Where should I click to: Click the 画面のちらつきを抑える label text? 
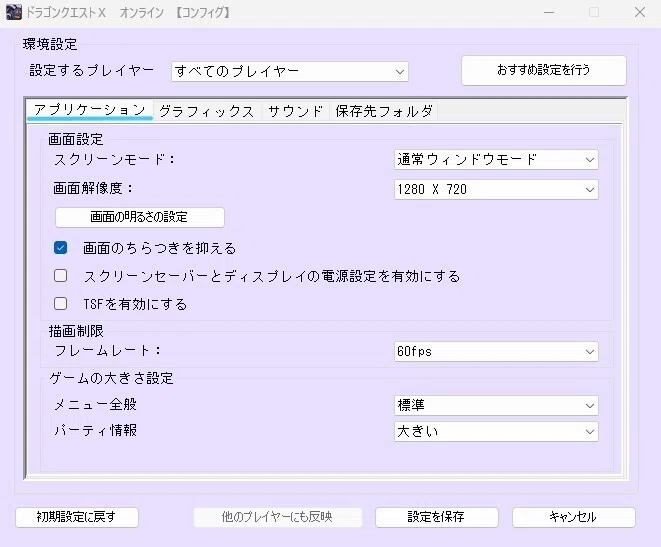pos(159,248)
